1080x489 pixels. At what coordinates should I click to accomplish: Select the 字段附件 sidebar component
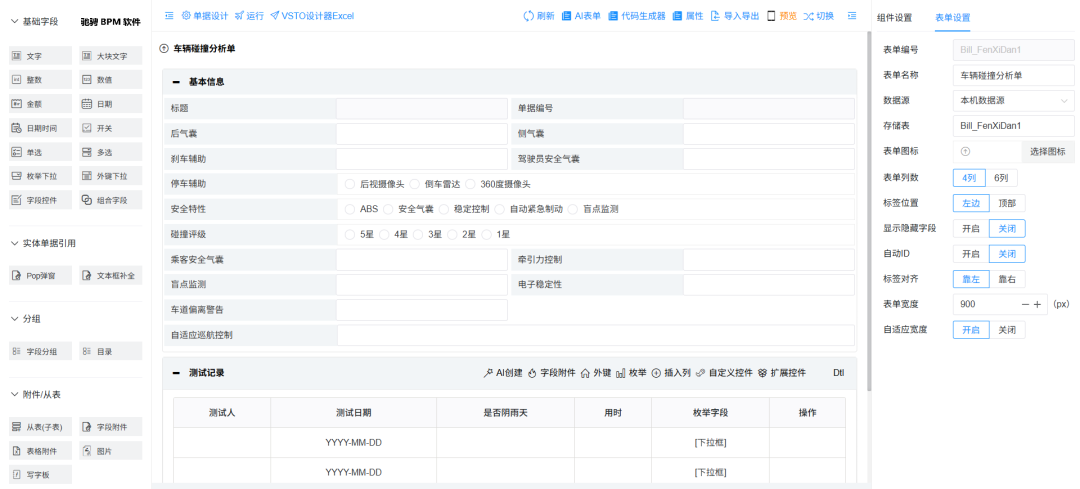(110, 427)
